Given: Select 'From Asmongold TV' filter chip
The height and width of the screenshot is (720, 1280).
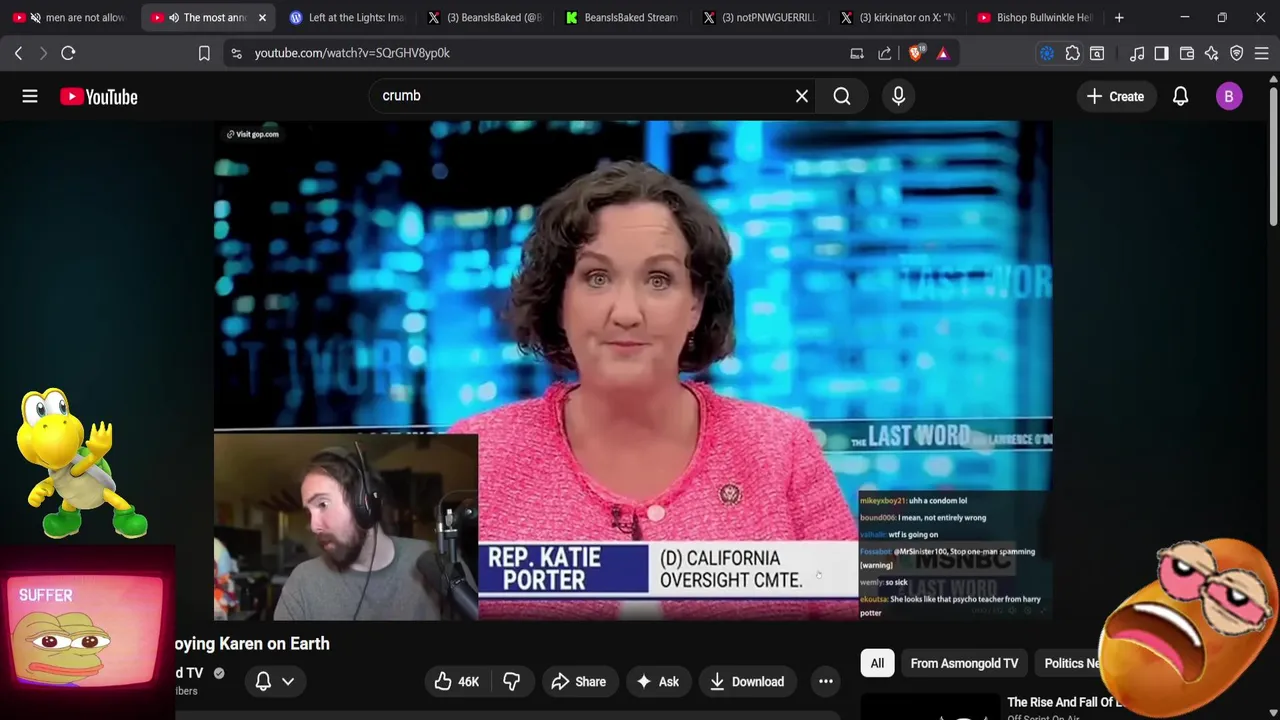Looking at the screenshot, I should [964, 663].
